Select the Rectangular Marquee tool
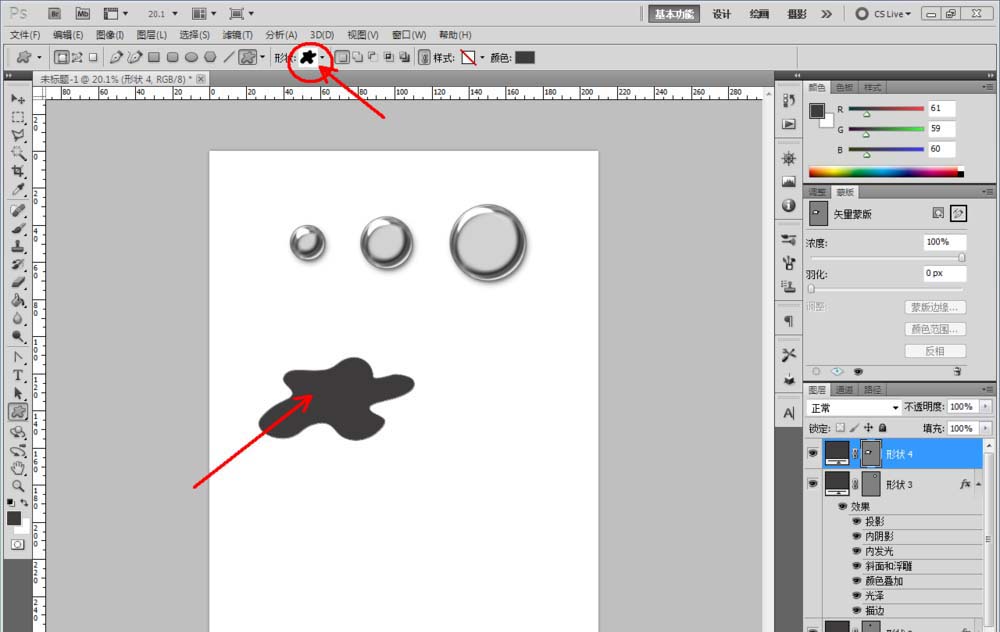The width and height of the screenshot is (1000, 632). (x=18, y=117)
